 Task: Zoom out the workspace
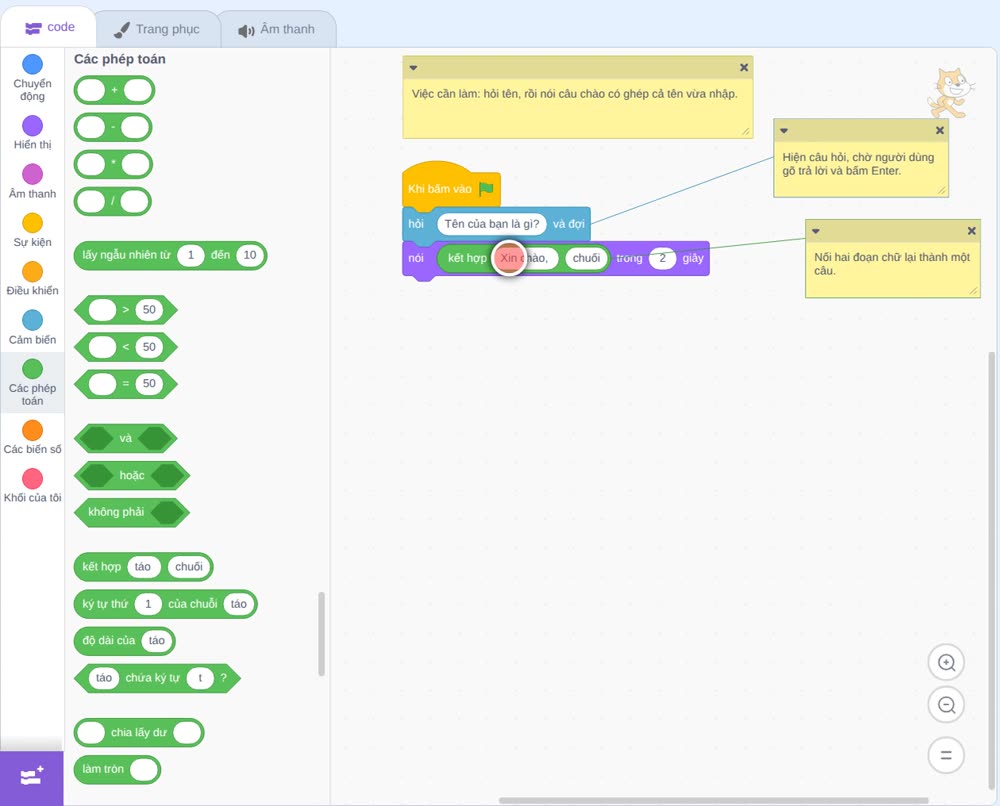coord(946,705)
